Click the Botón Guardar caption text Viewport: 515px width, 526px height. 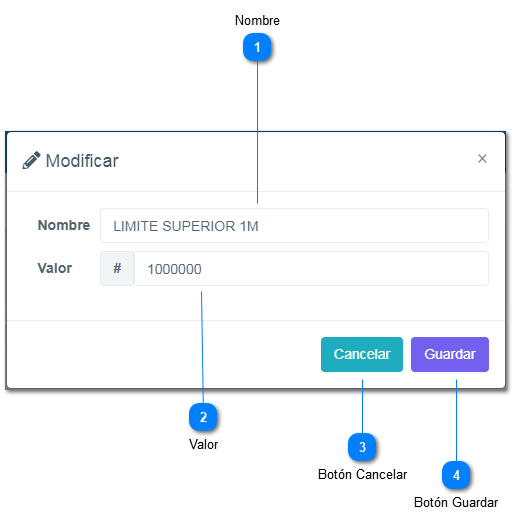[456, 503]
